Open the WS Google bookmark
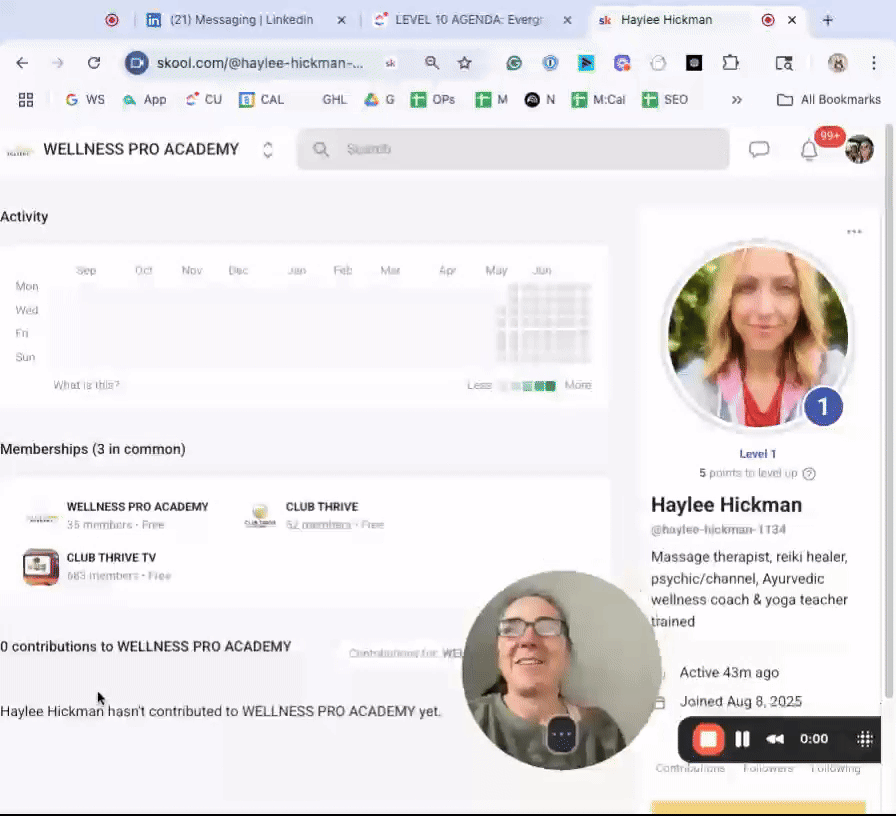This screenshot has height=816, width=896. point(85,100)
